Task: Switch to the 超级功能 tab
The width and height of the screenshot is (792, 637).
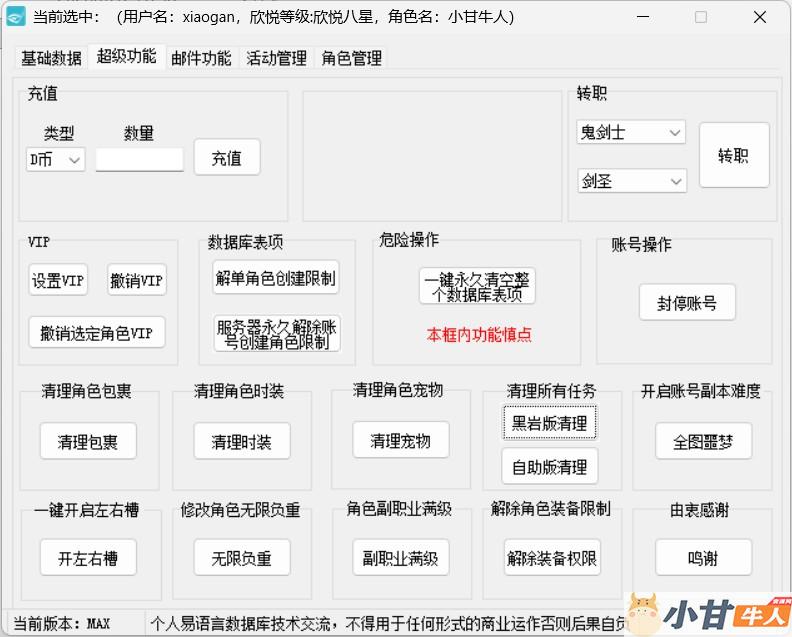Action: (x=126, y=56)
